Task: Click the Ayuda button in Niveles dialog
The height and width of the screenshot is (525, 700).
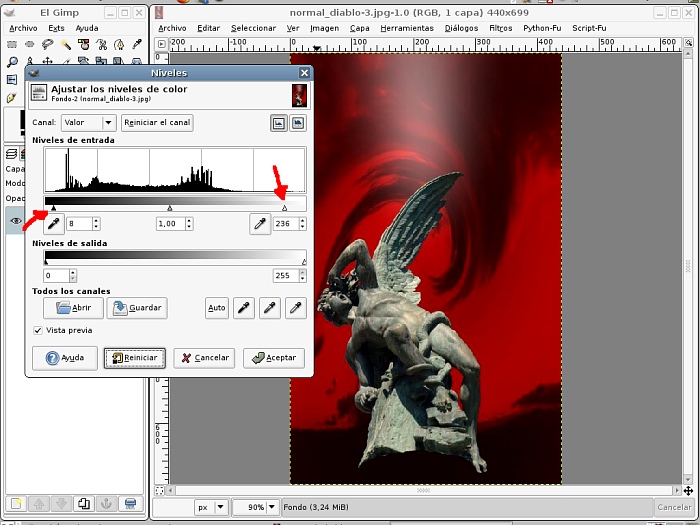Action: pos(65,358)
